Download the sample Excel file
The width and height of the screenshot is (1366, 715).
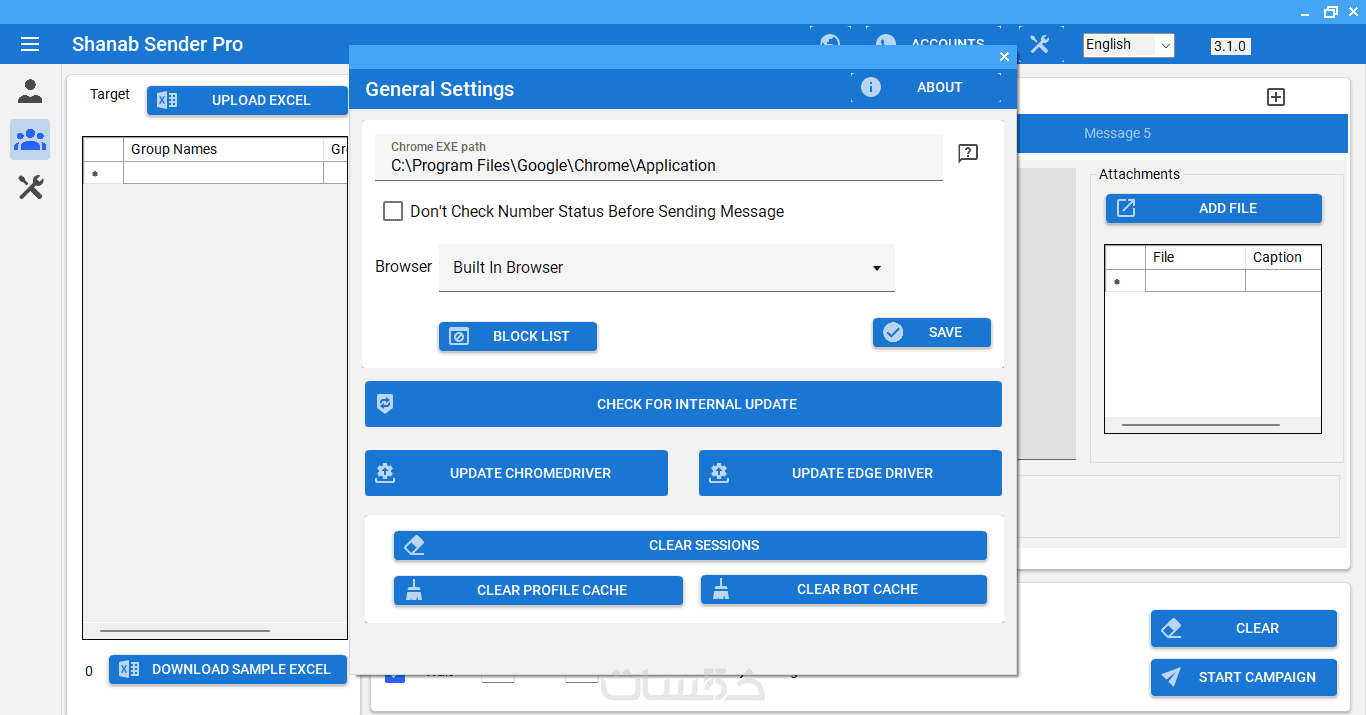[x=227, y=669]
